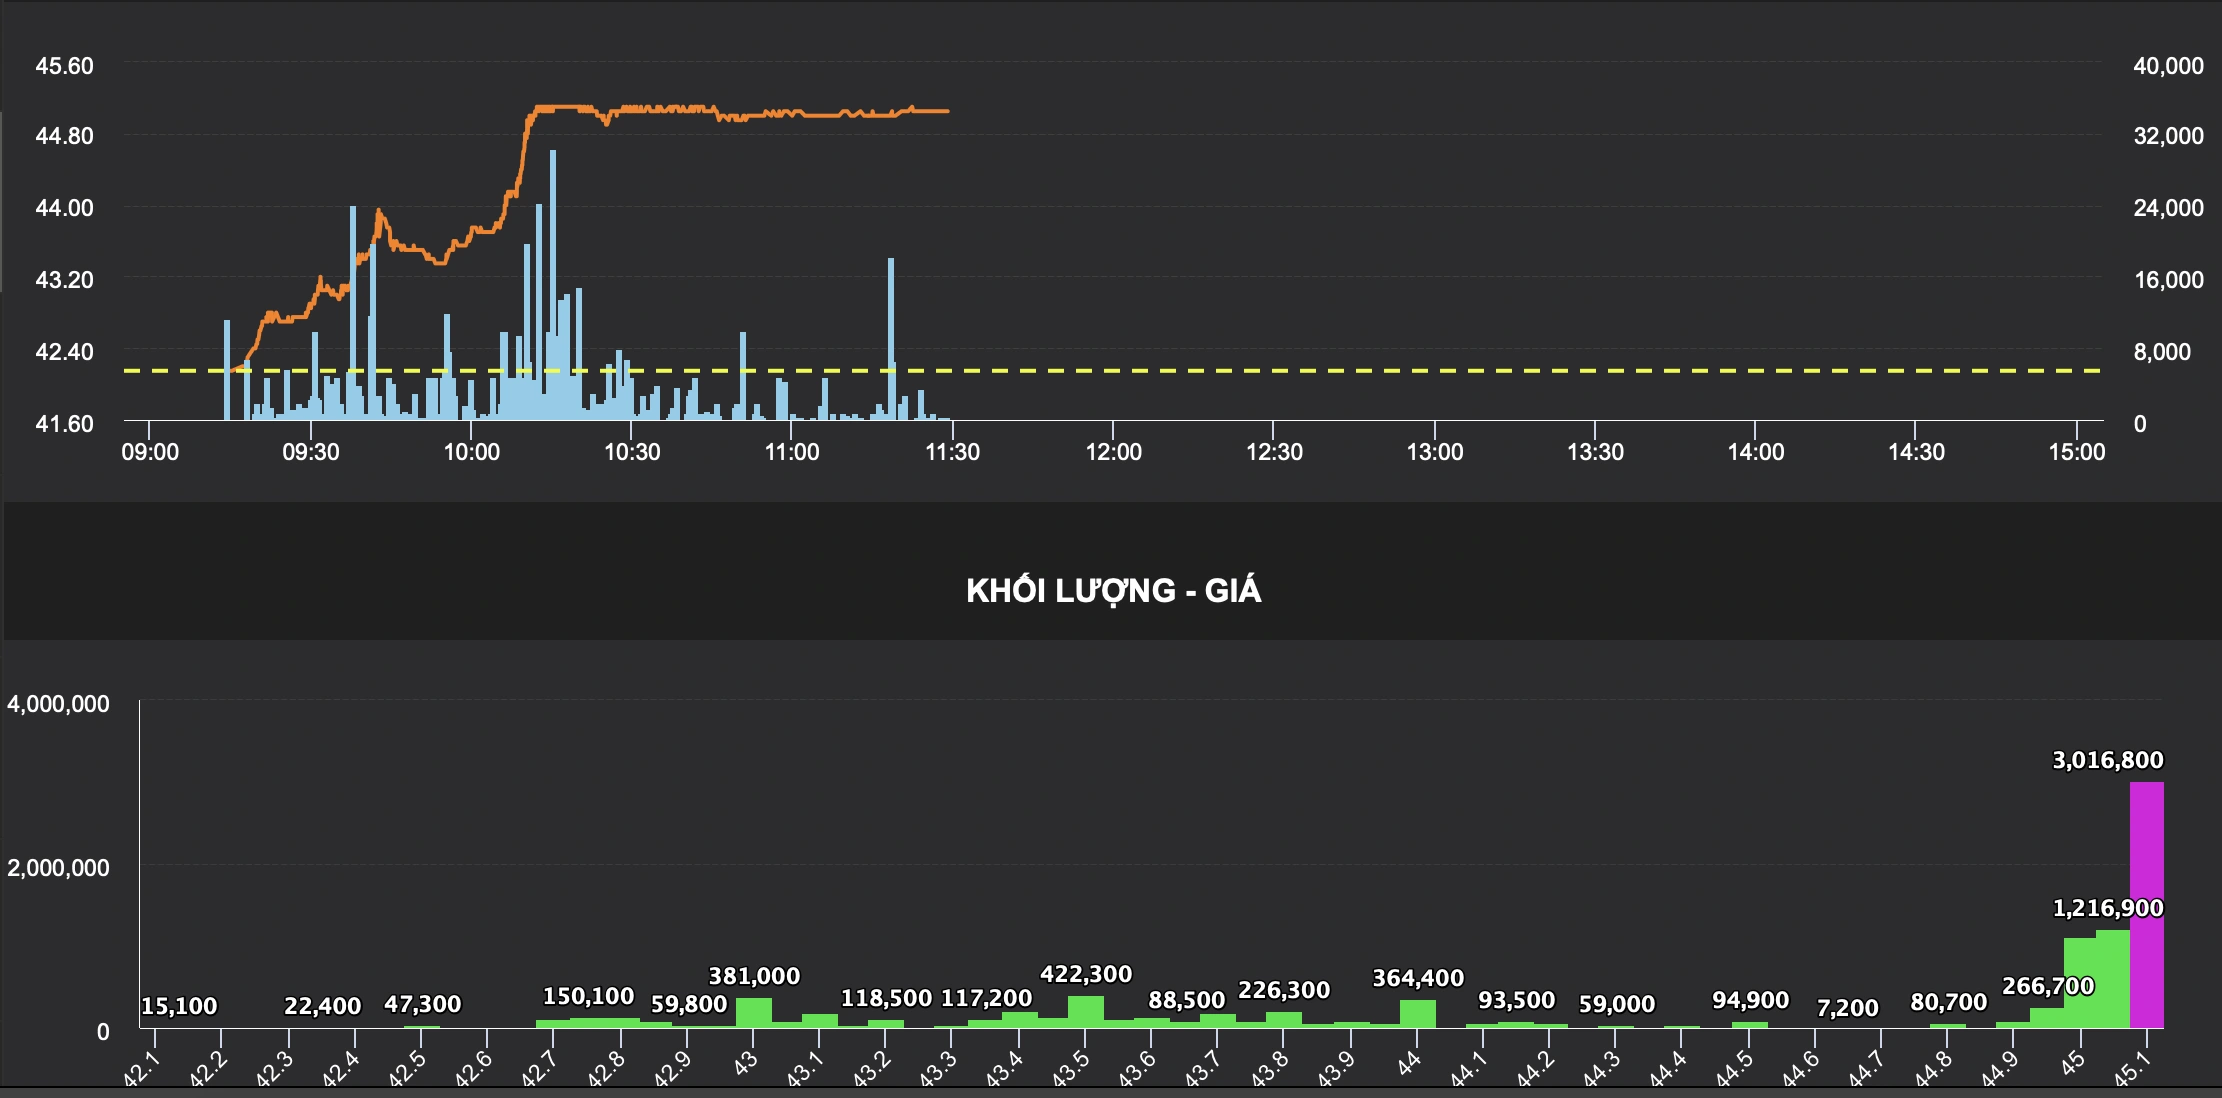Click the green bar at price 43

(x=754, y=1013)
